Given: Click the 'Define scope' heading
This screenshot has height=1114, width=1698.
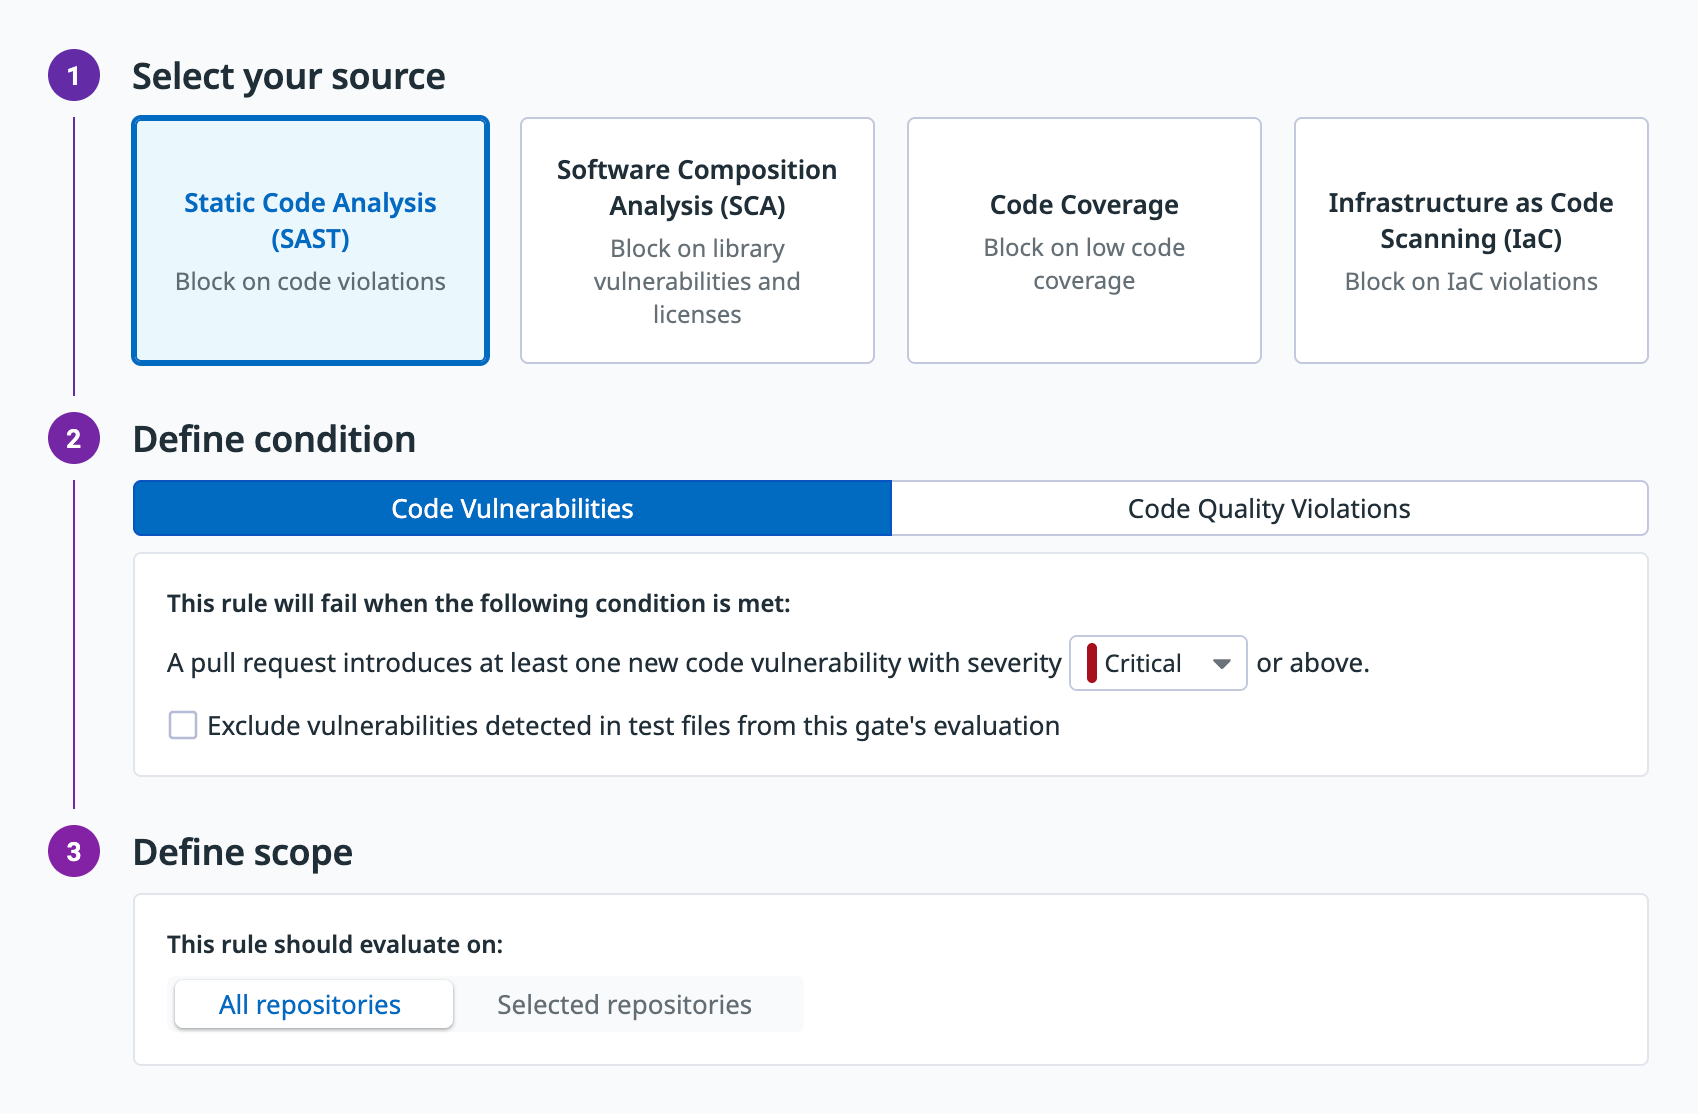Looking at the screenshot, I should [x=243, y=853].
